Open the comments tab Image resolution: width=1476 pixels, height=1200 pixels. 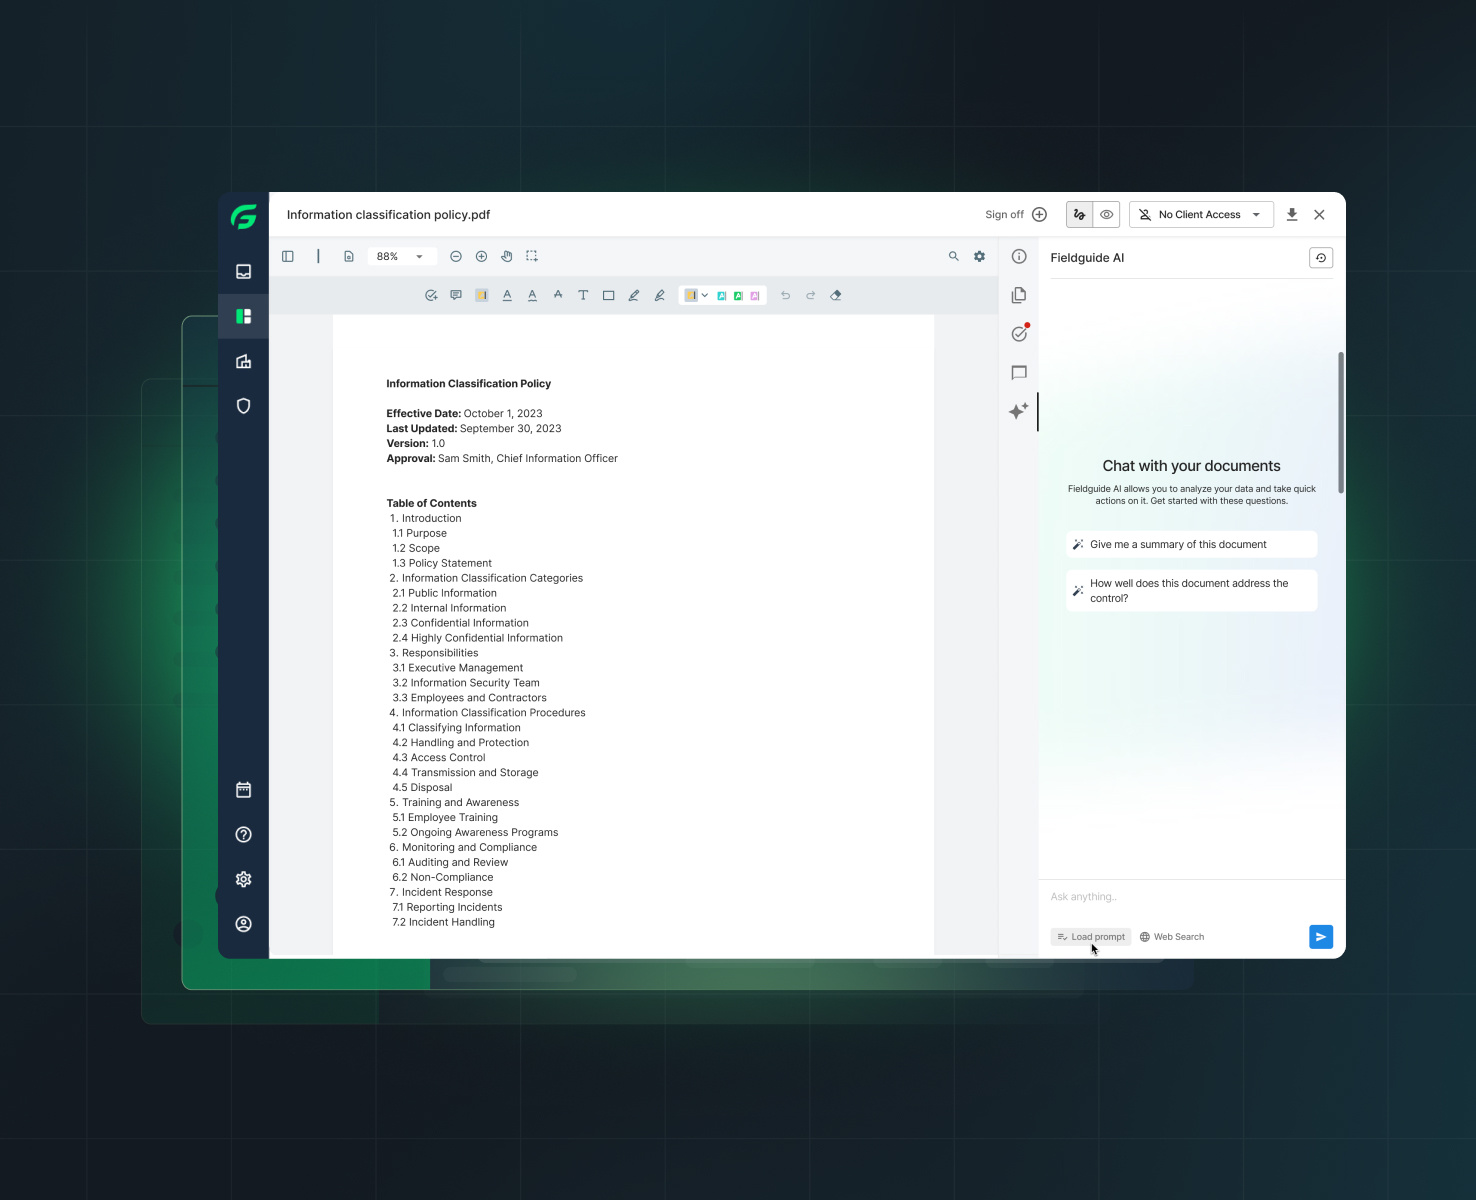coord(1019,372)
